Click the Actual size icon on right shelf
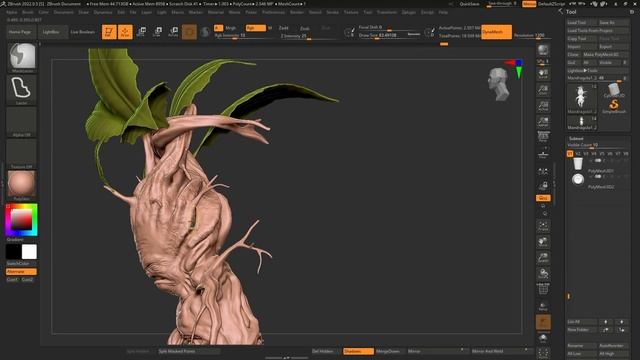The height and width of the screenshot is (360, 640). tap(543, 106)
